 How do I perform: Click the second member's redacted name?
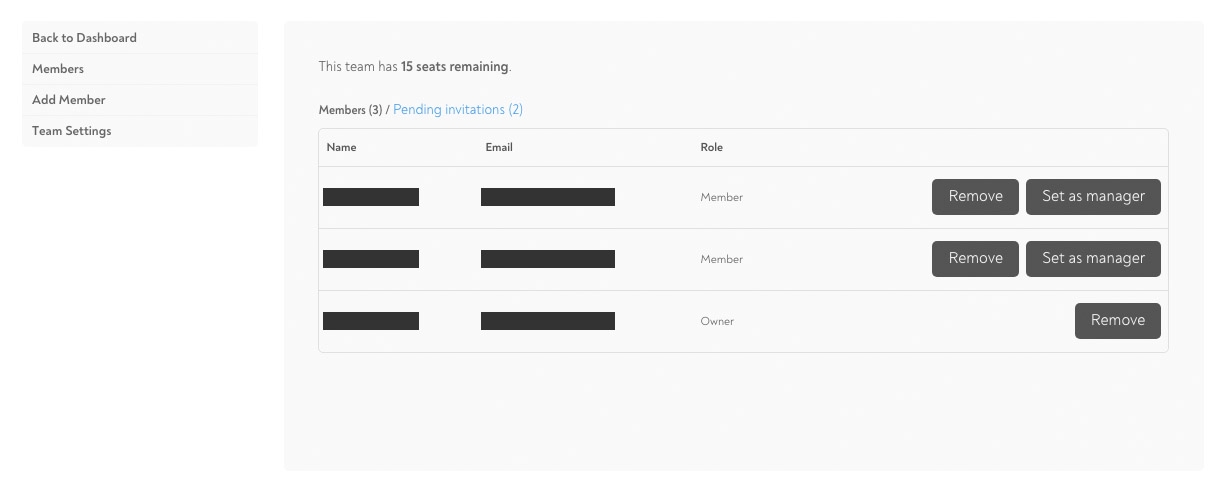[x=371, y=259]
